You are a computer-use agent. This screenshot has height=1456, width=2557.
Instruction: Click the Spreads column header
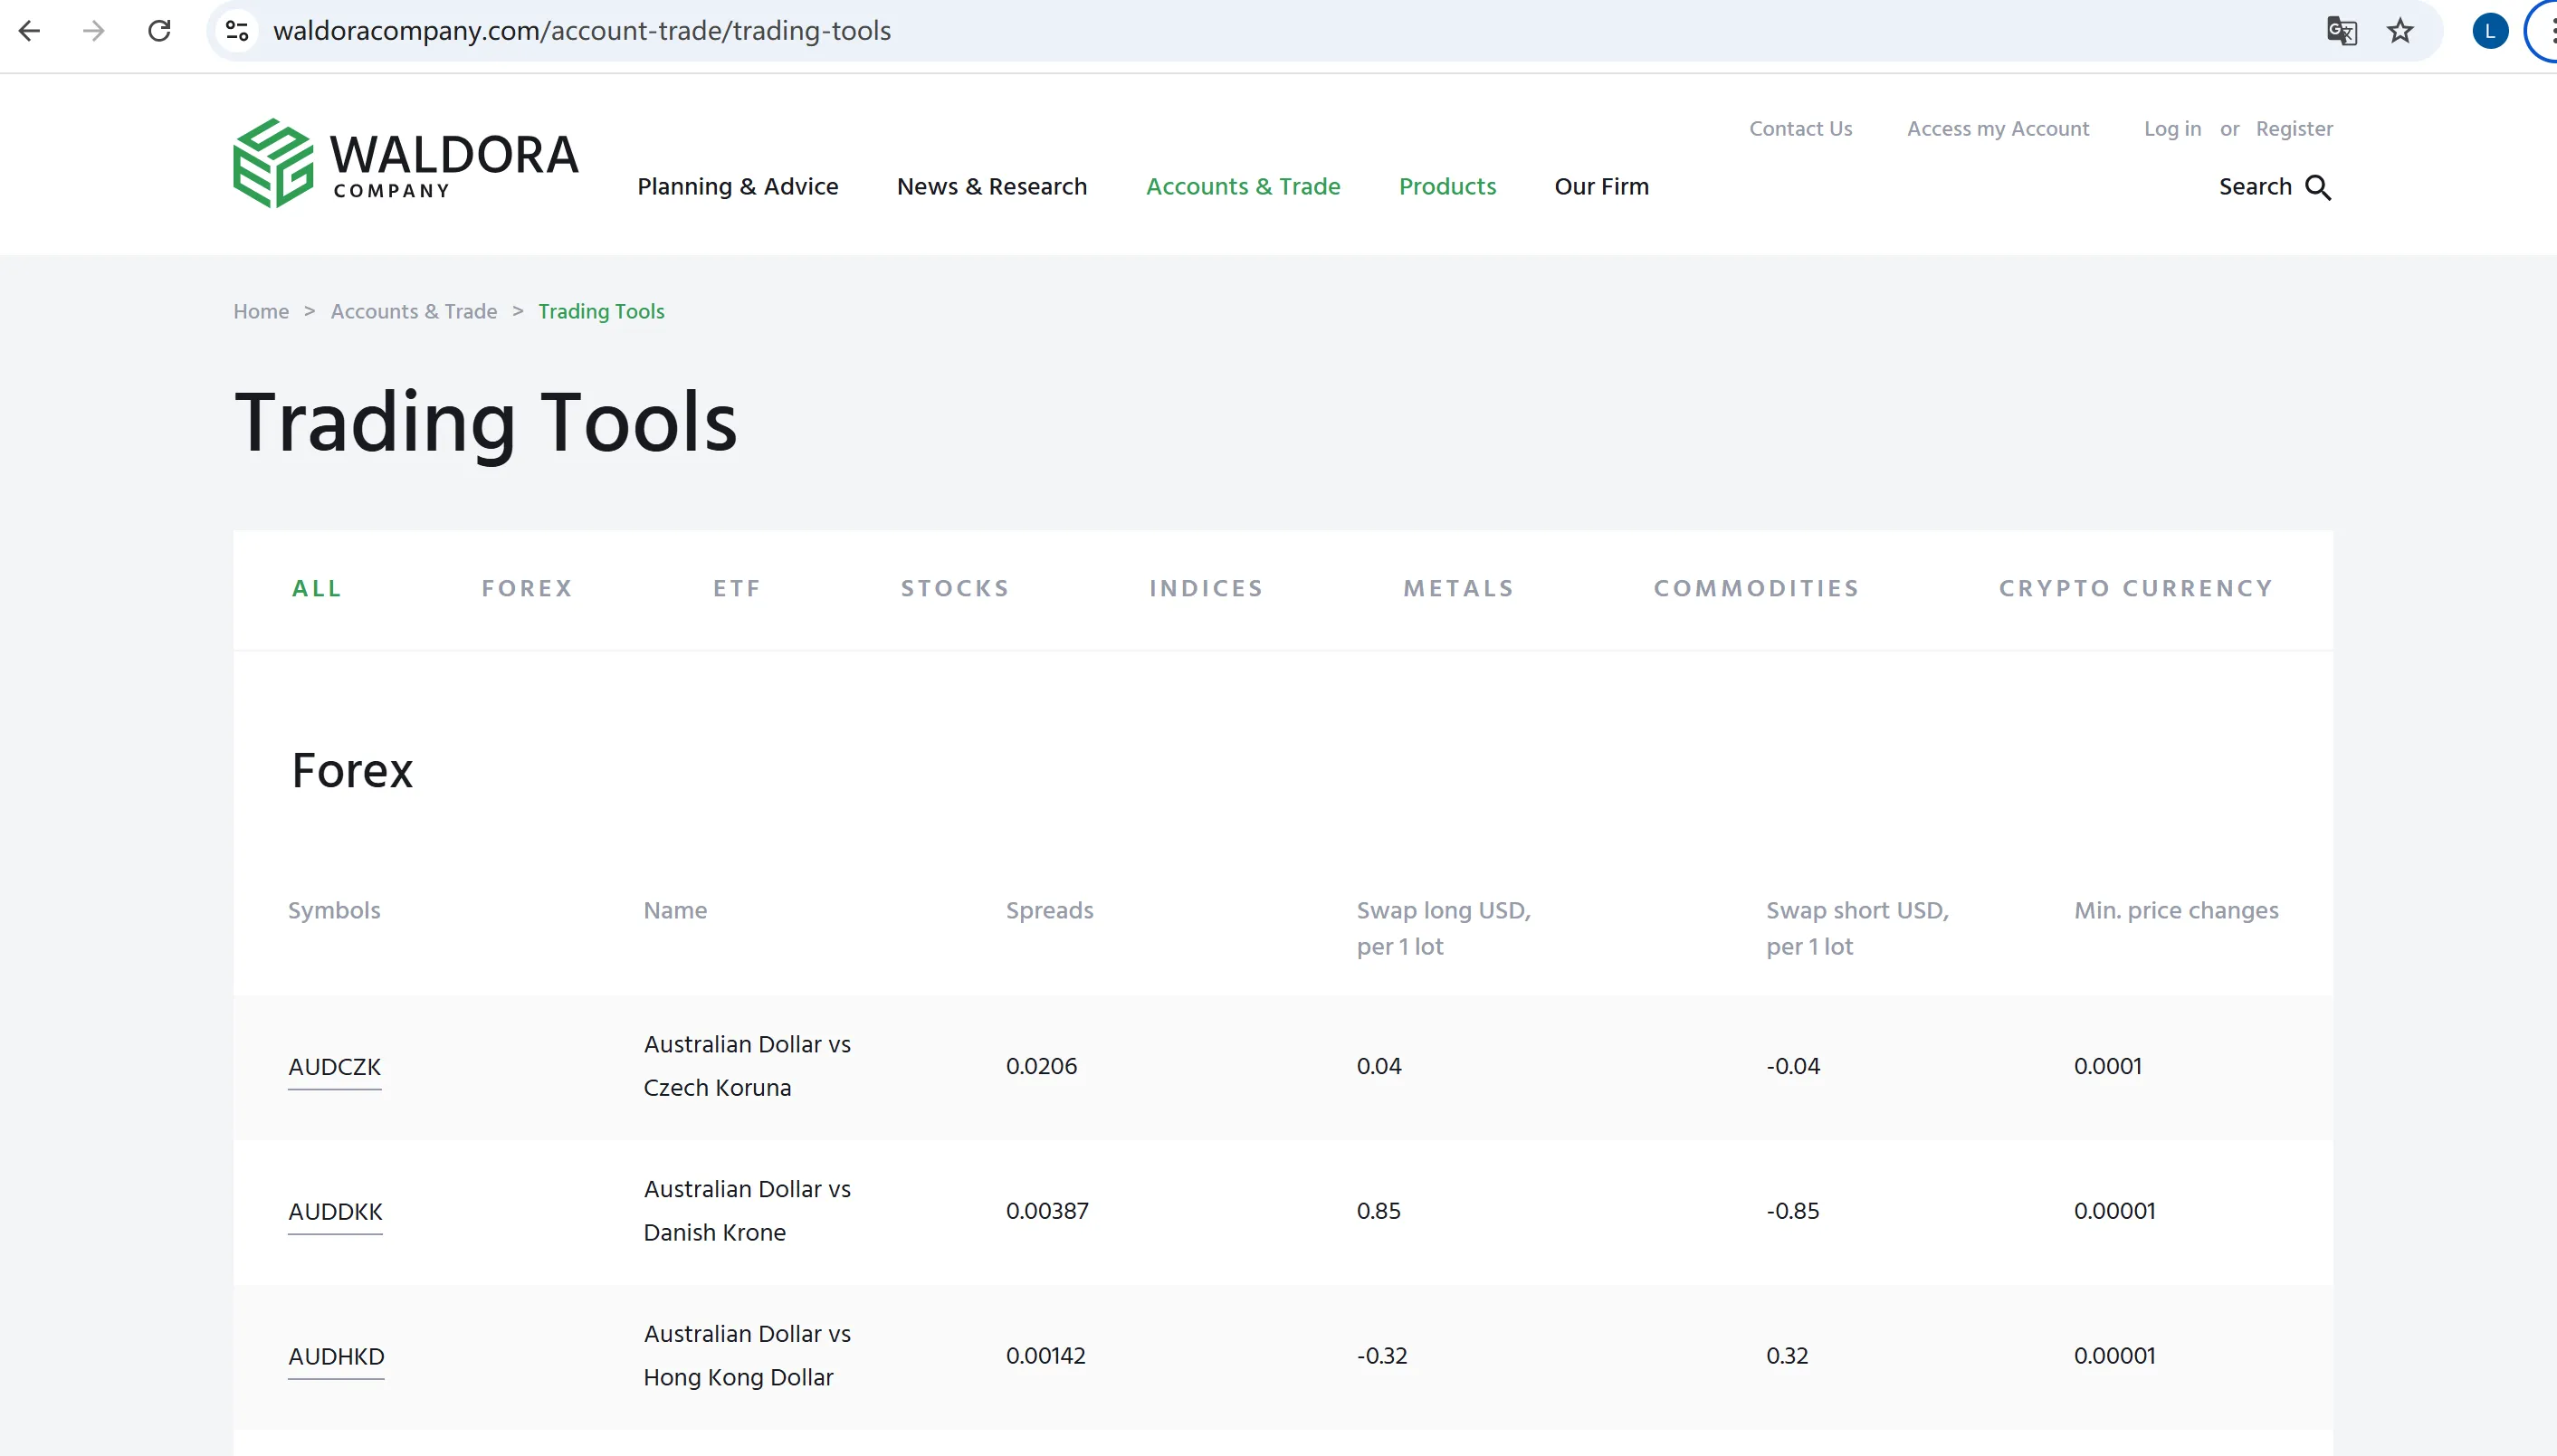(1049, 911)
